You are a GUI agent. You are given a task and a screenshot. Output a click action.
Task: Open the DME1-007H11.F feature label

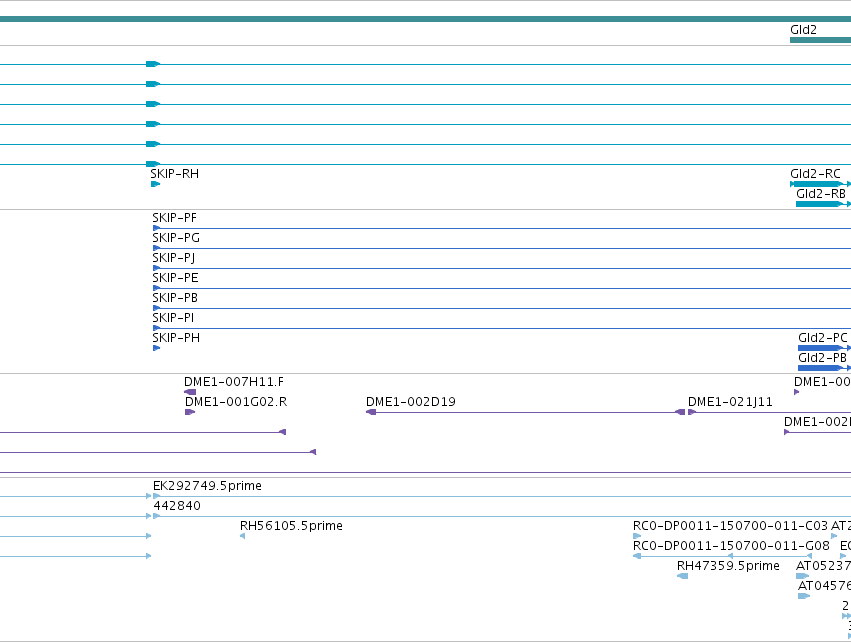point(234,382)
